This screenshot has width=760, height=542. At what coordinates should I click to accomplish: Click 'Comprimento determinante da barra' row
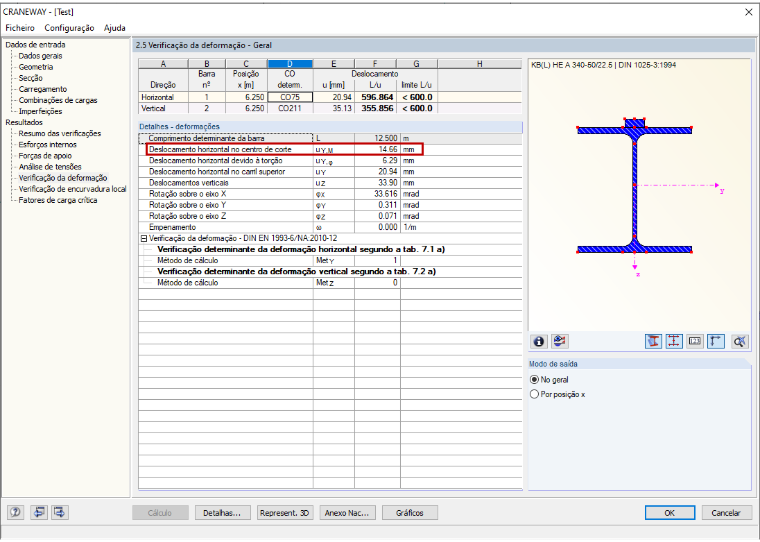pyautogui.click(x=331, y=138)
